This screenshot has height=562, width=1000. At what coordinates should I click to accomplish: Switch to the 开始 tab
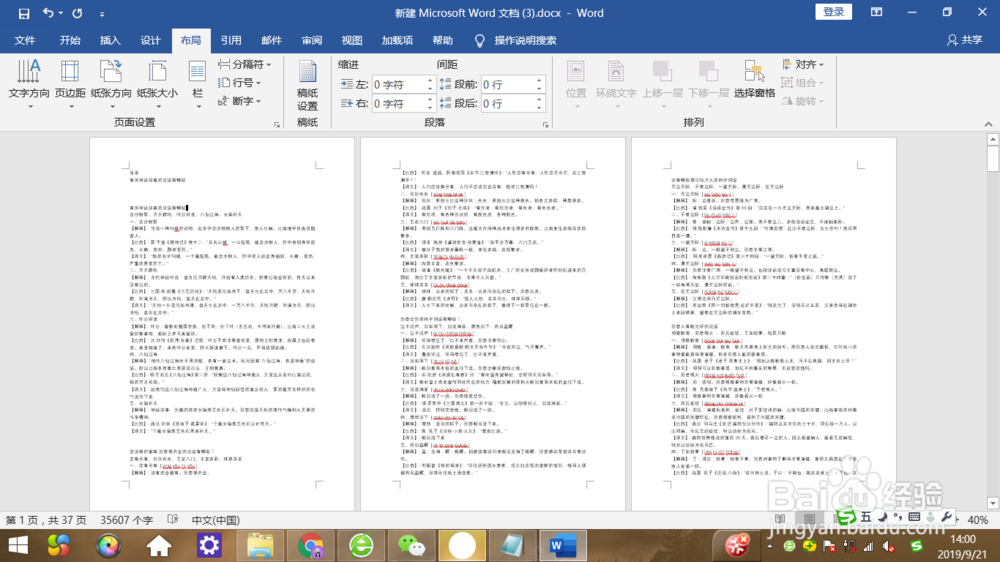coord(70,40)
